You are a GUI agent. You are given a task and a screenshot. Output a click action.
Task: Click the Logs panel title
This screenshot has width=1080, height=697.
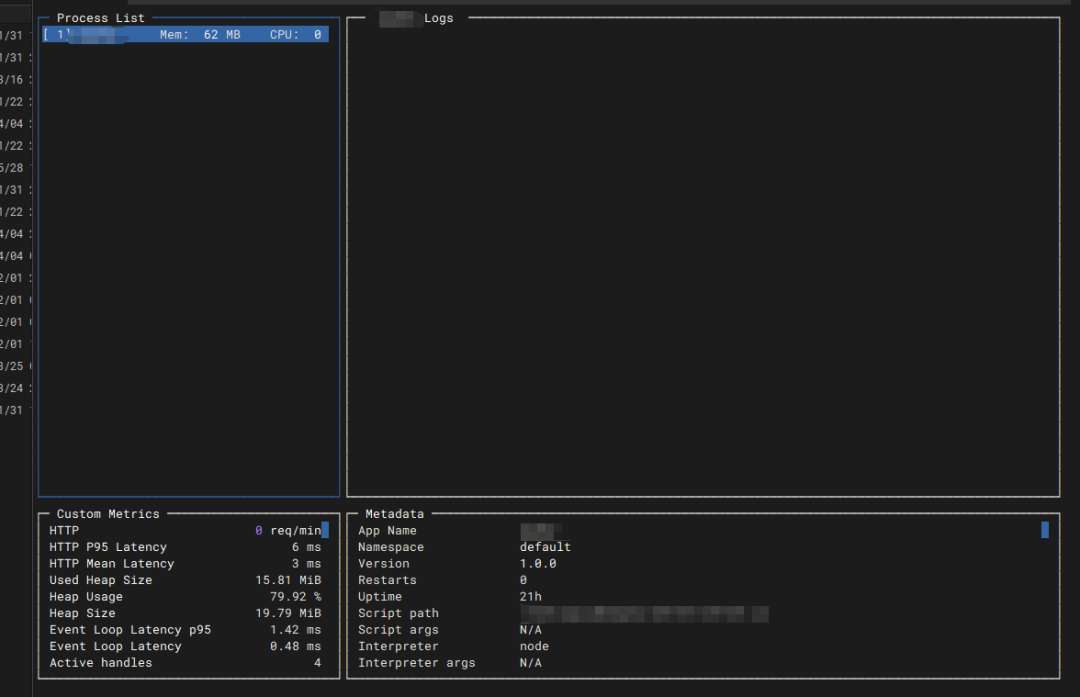pos(439,18)
